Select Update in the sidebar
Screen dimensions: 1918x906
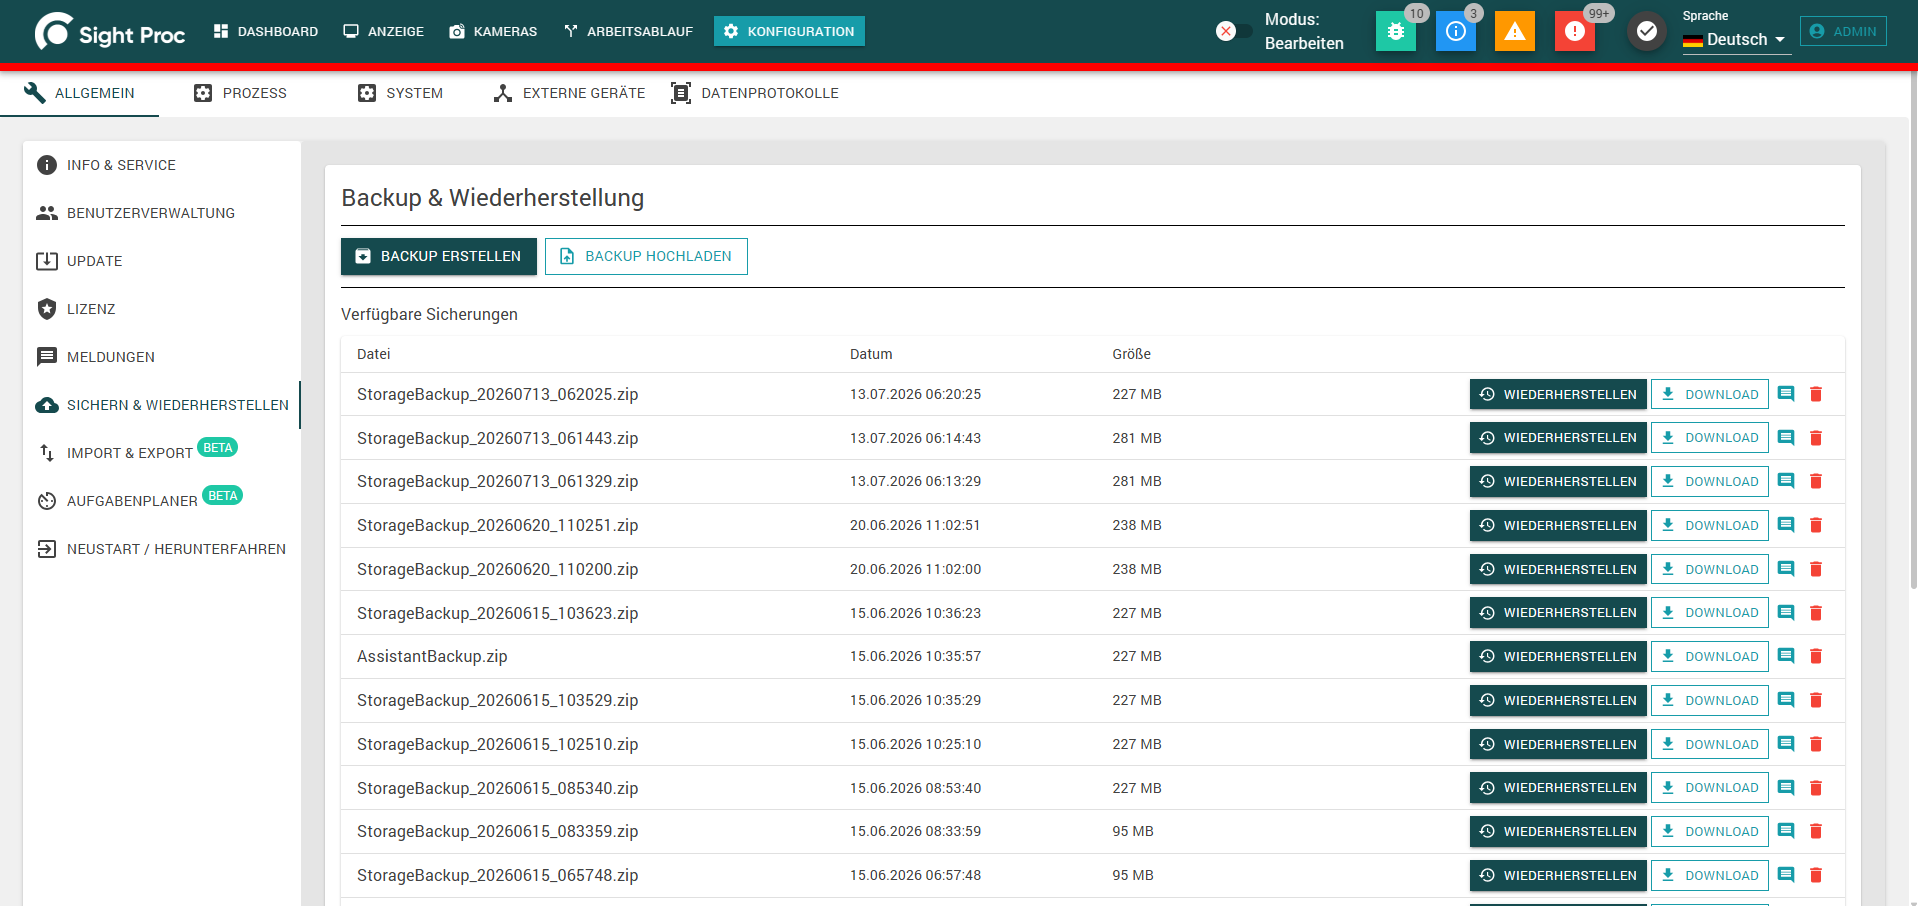pyautogui.click(x=162, y=261)
